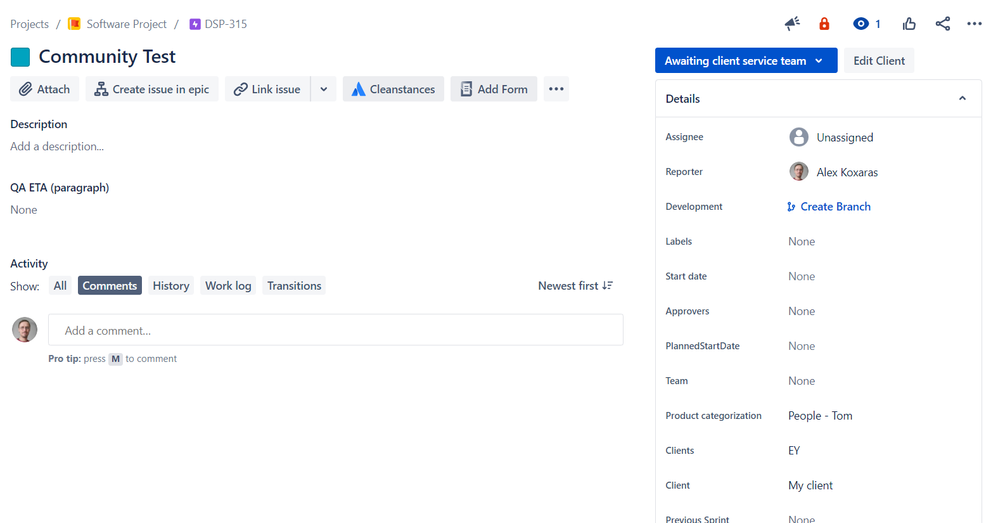This screenshot has height=523, width=998.
Task: Click the PlannedStartDate None value
Action: pyautogui.click(x=801, y=346)
